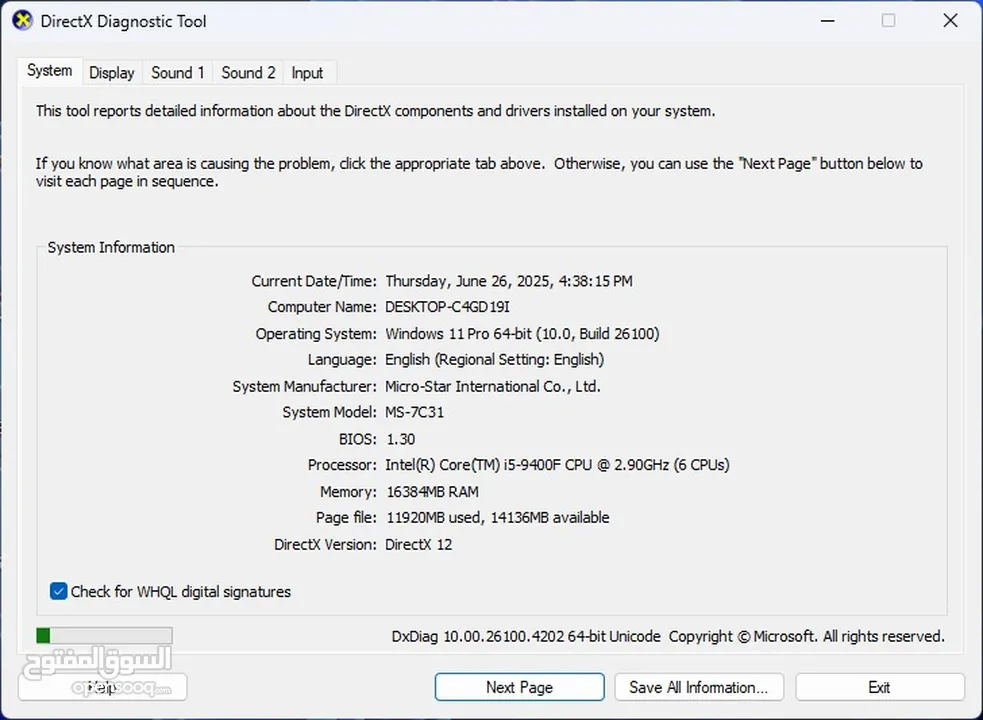Click the Next Page button

(x=519, y=687)
